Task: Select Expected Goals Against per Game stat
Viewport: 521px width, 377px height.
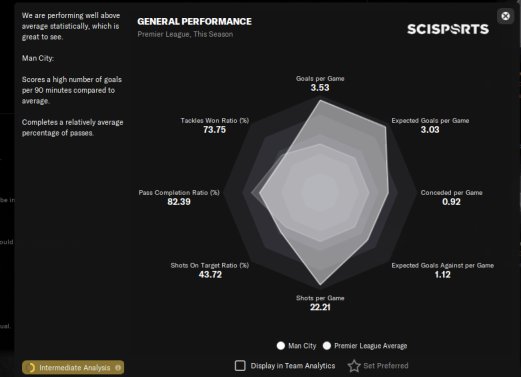Action: [443, 270]
